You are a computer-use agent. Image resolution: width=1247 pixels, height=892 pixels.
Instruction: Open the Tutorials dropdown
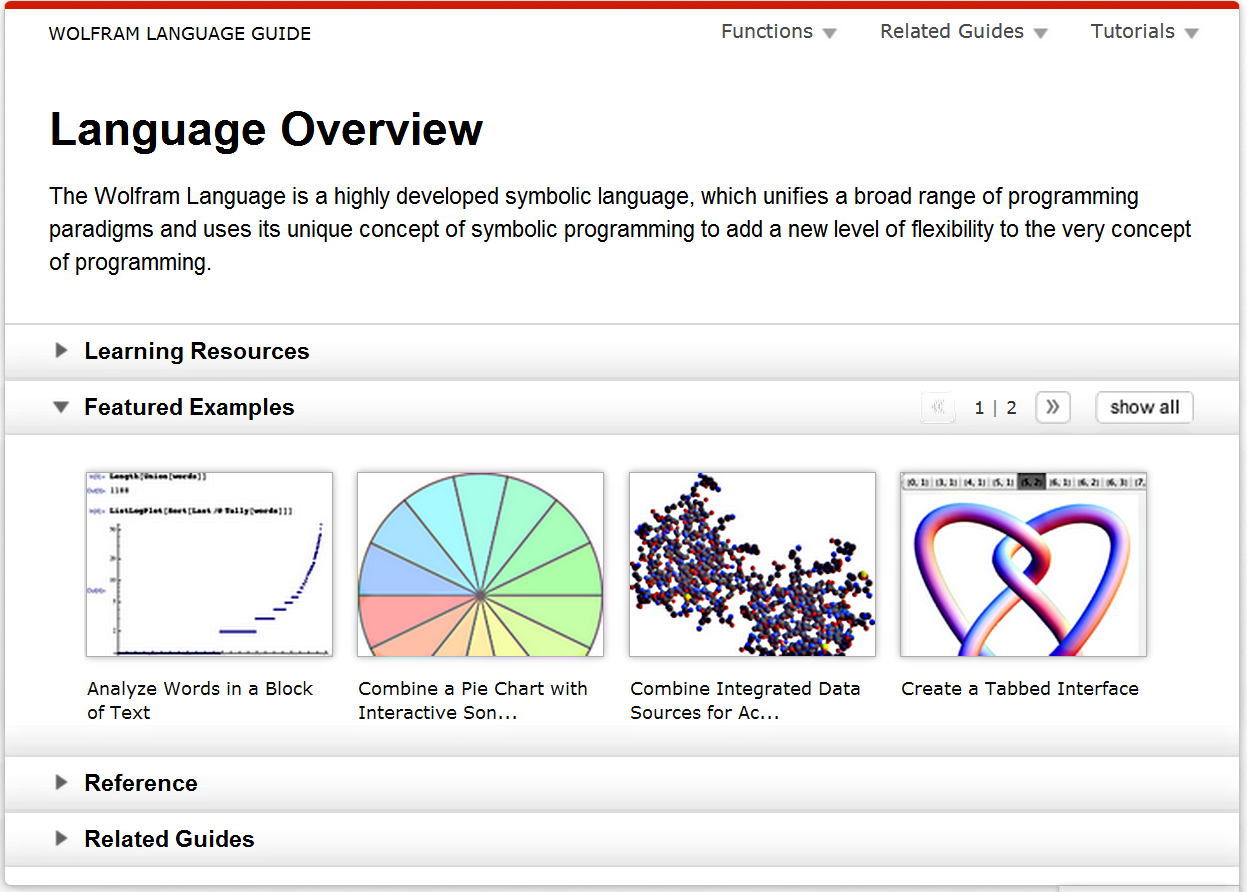point(1144,31)
